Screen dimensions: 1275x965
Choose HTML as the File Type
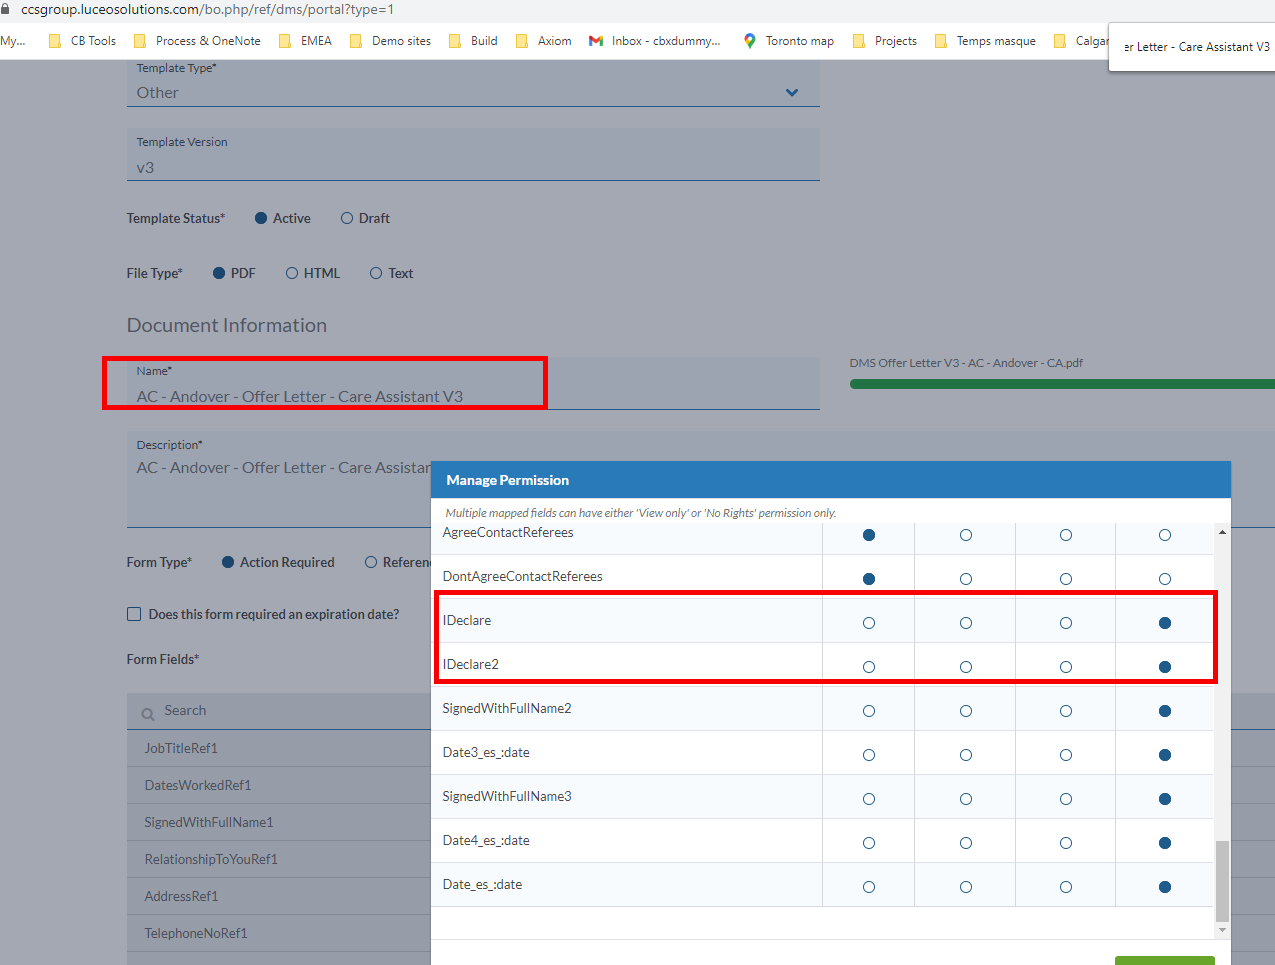pyautogui.click(x=292, y=273)
